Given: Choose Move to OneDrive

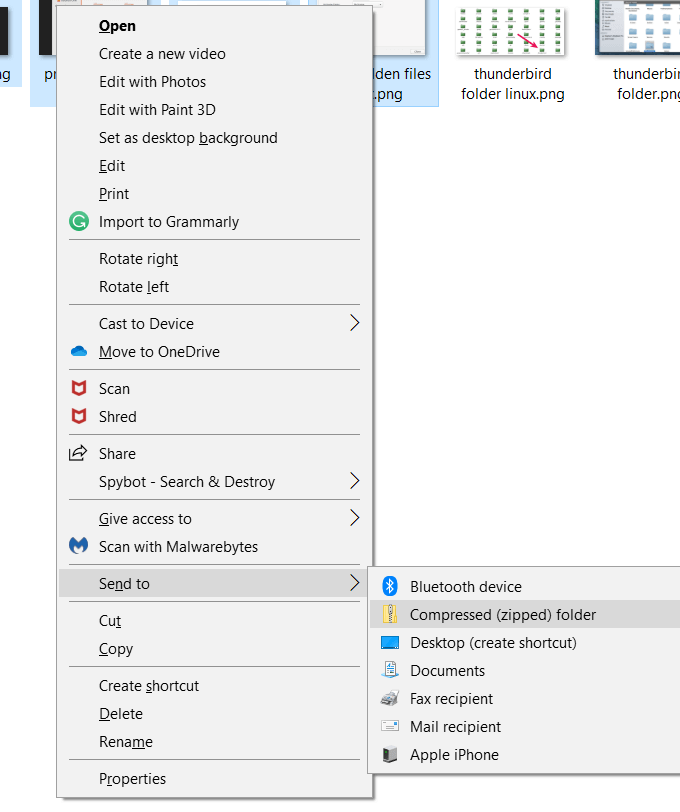Looking at the screenshot, I should pyautogui.click(x=214, y=352).
